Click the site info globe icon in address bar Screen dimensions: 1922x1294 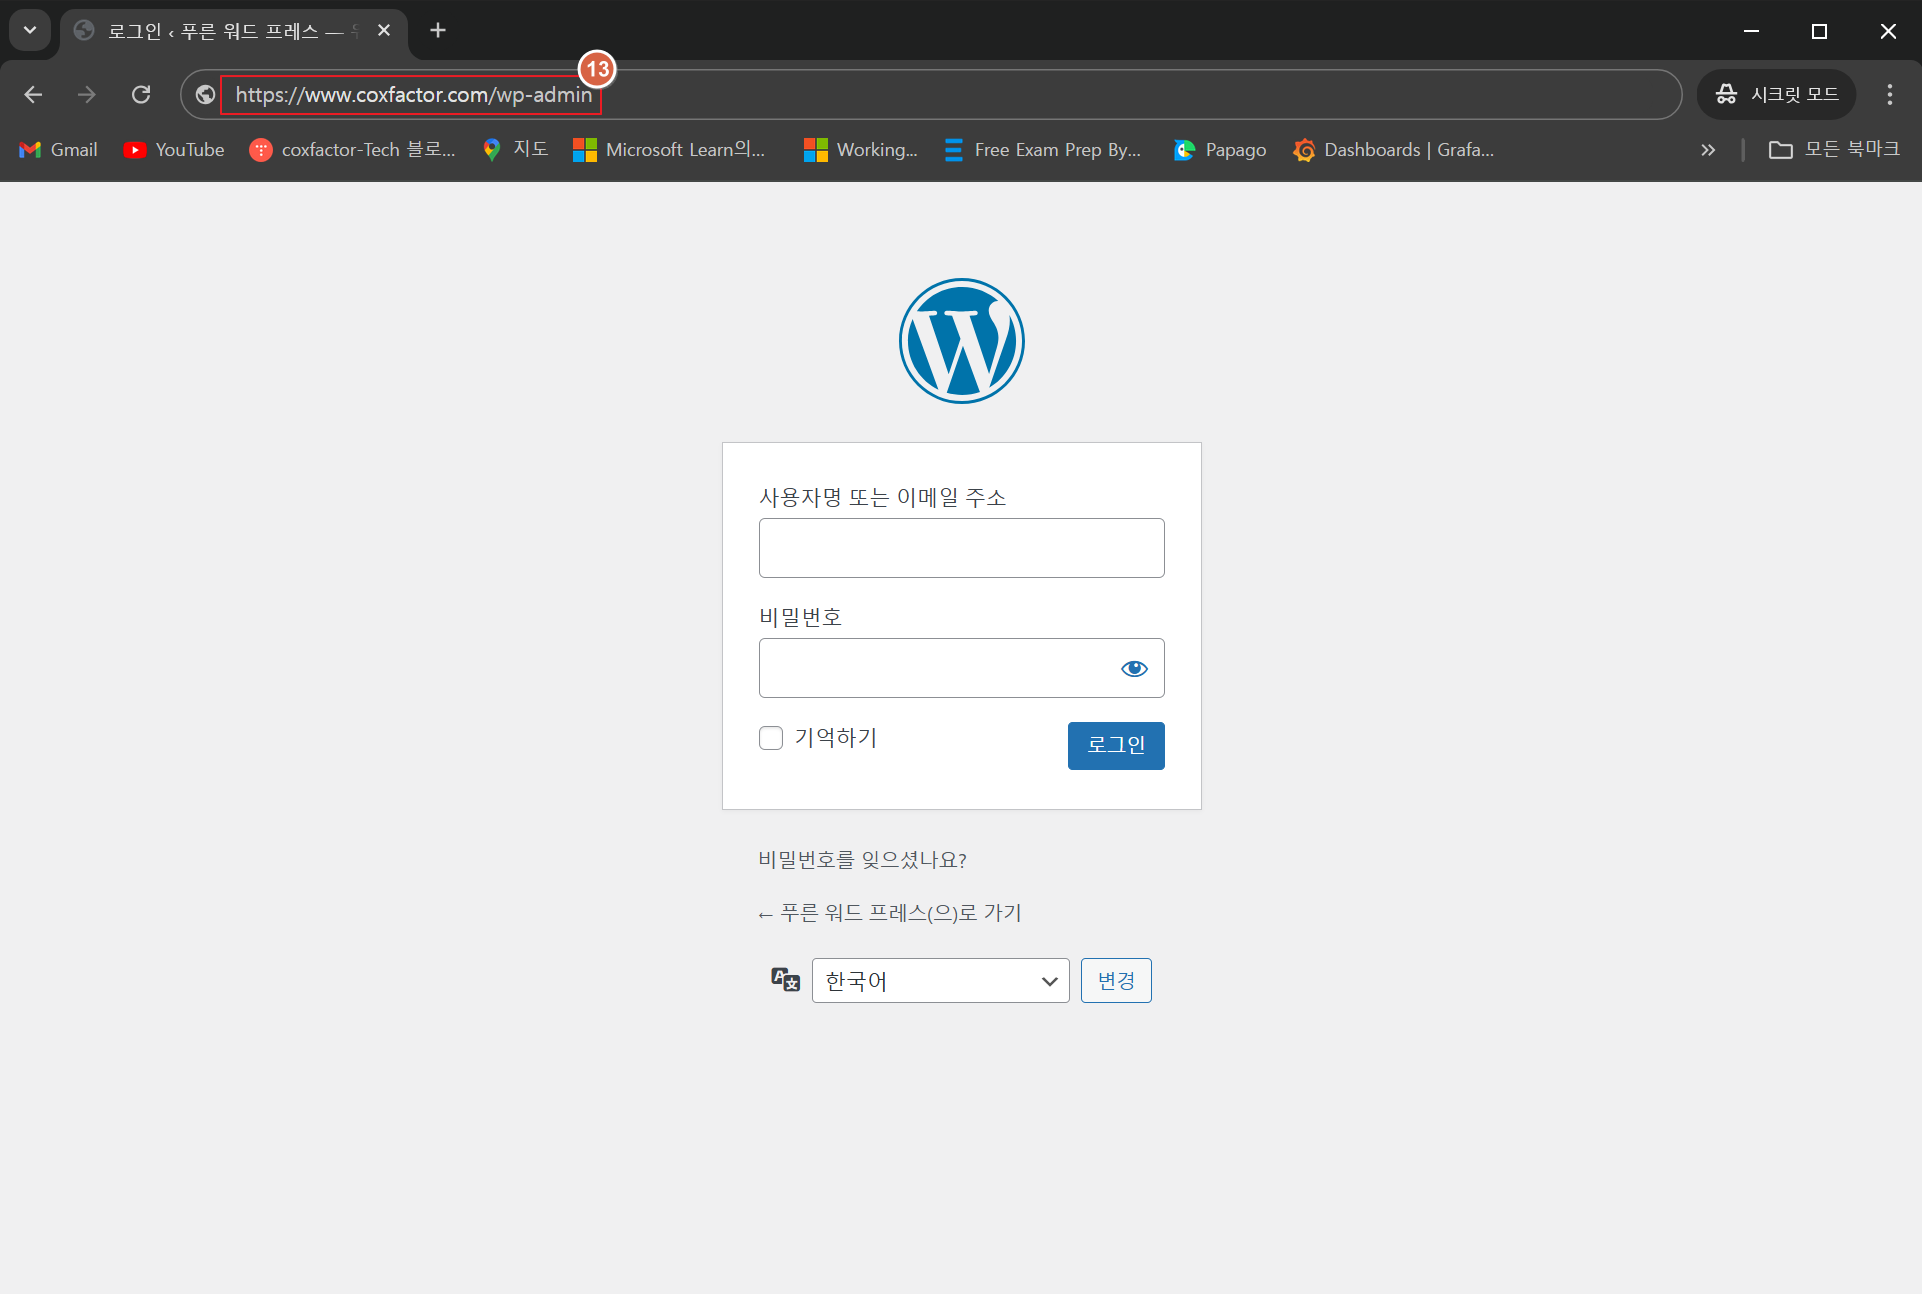click(x=205, y=94)
